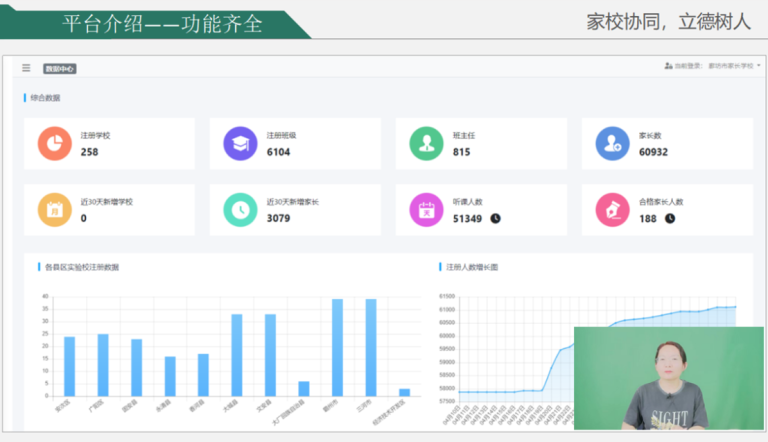This screenshot has height=442, width=768.
Task: Select the 数据中心 tab
Action: (60, 69)
